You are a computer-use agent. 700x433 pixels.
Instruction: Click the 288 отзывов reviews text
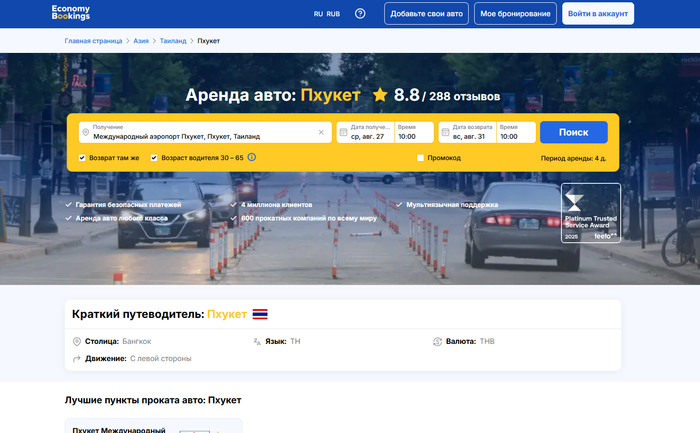tap(464, 96)
